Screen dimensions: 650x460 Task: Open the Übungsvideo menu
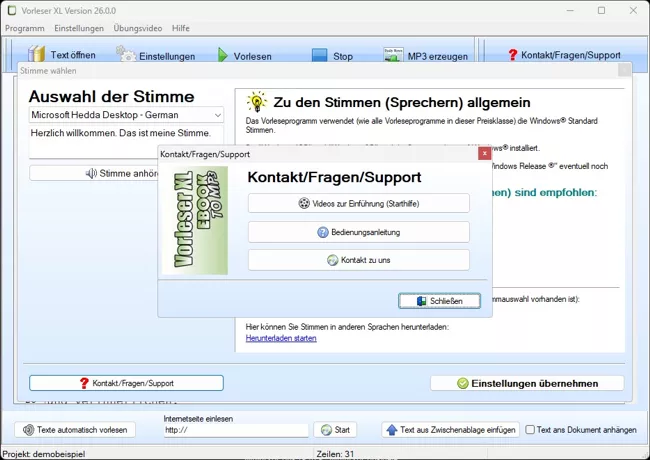tap(138, 28)
